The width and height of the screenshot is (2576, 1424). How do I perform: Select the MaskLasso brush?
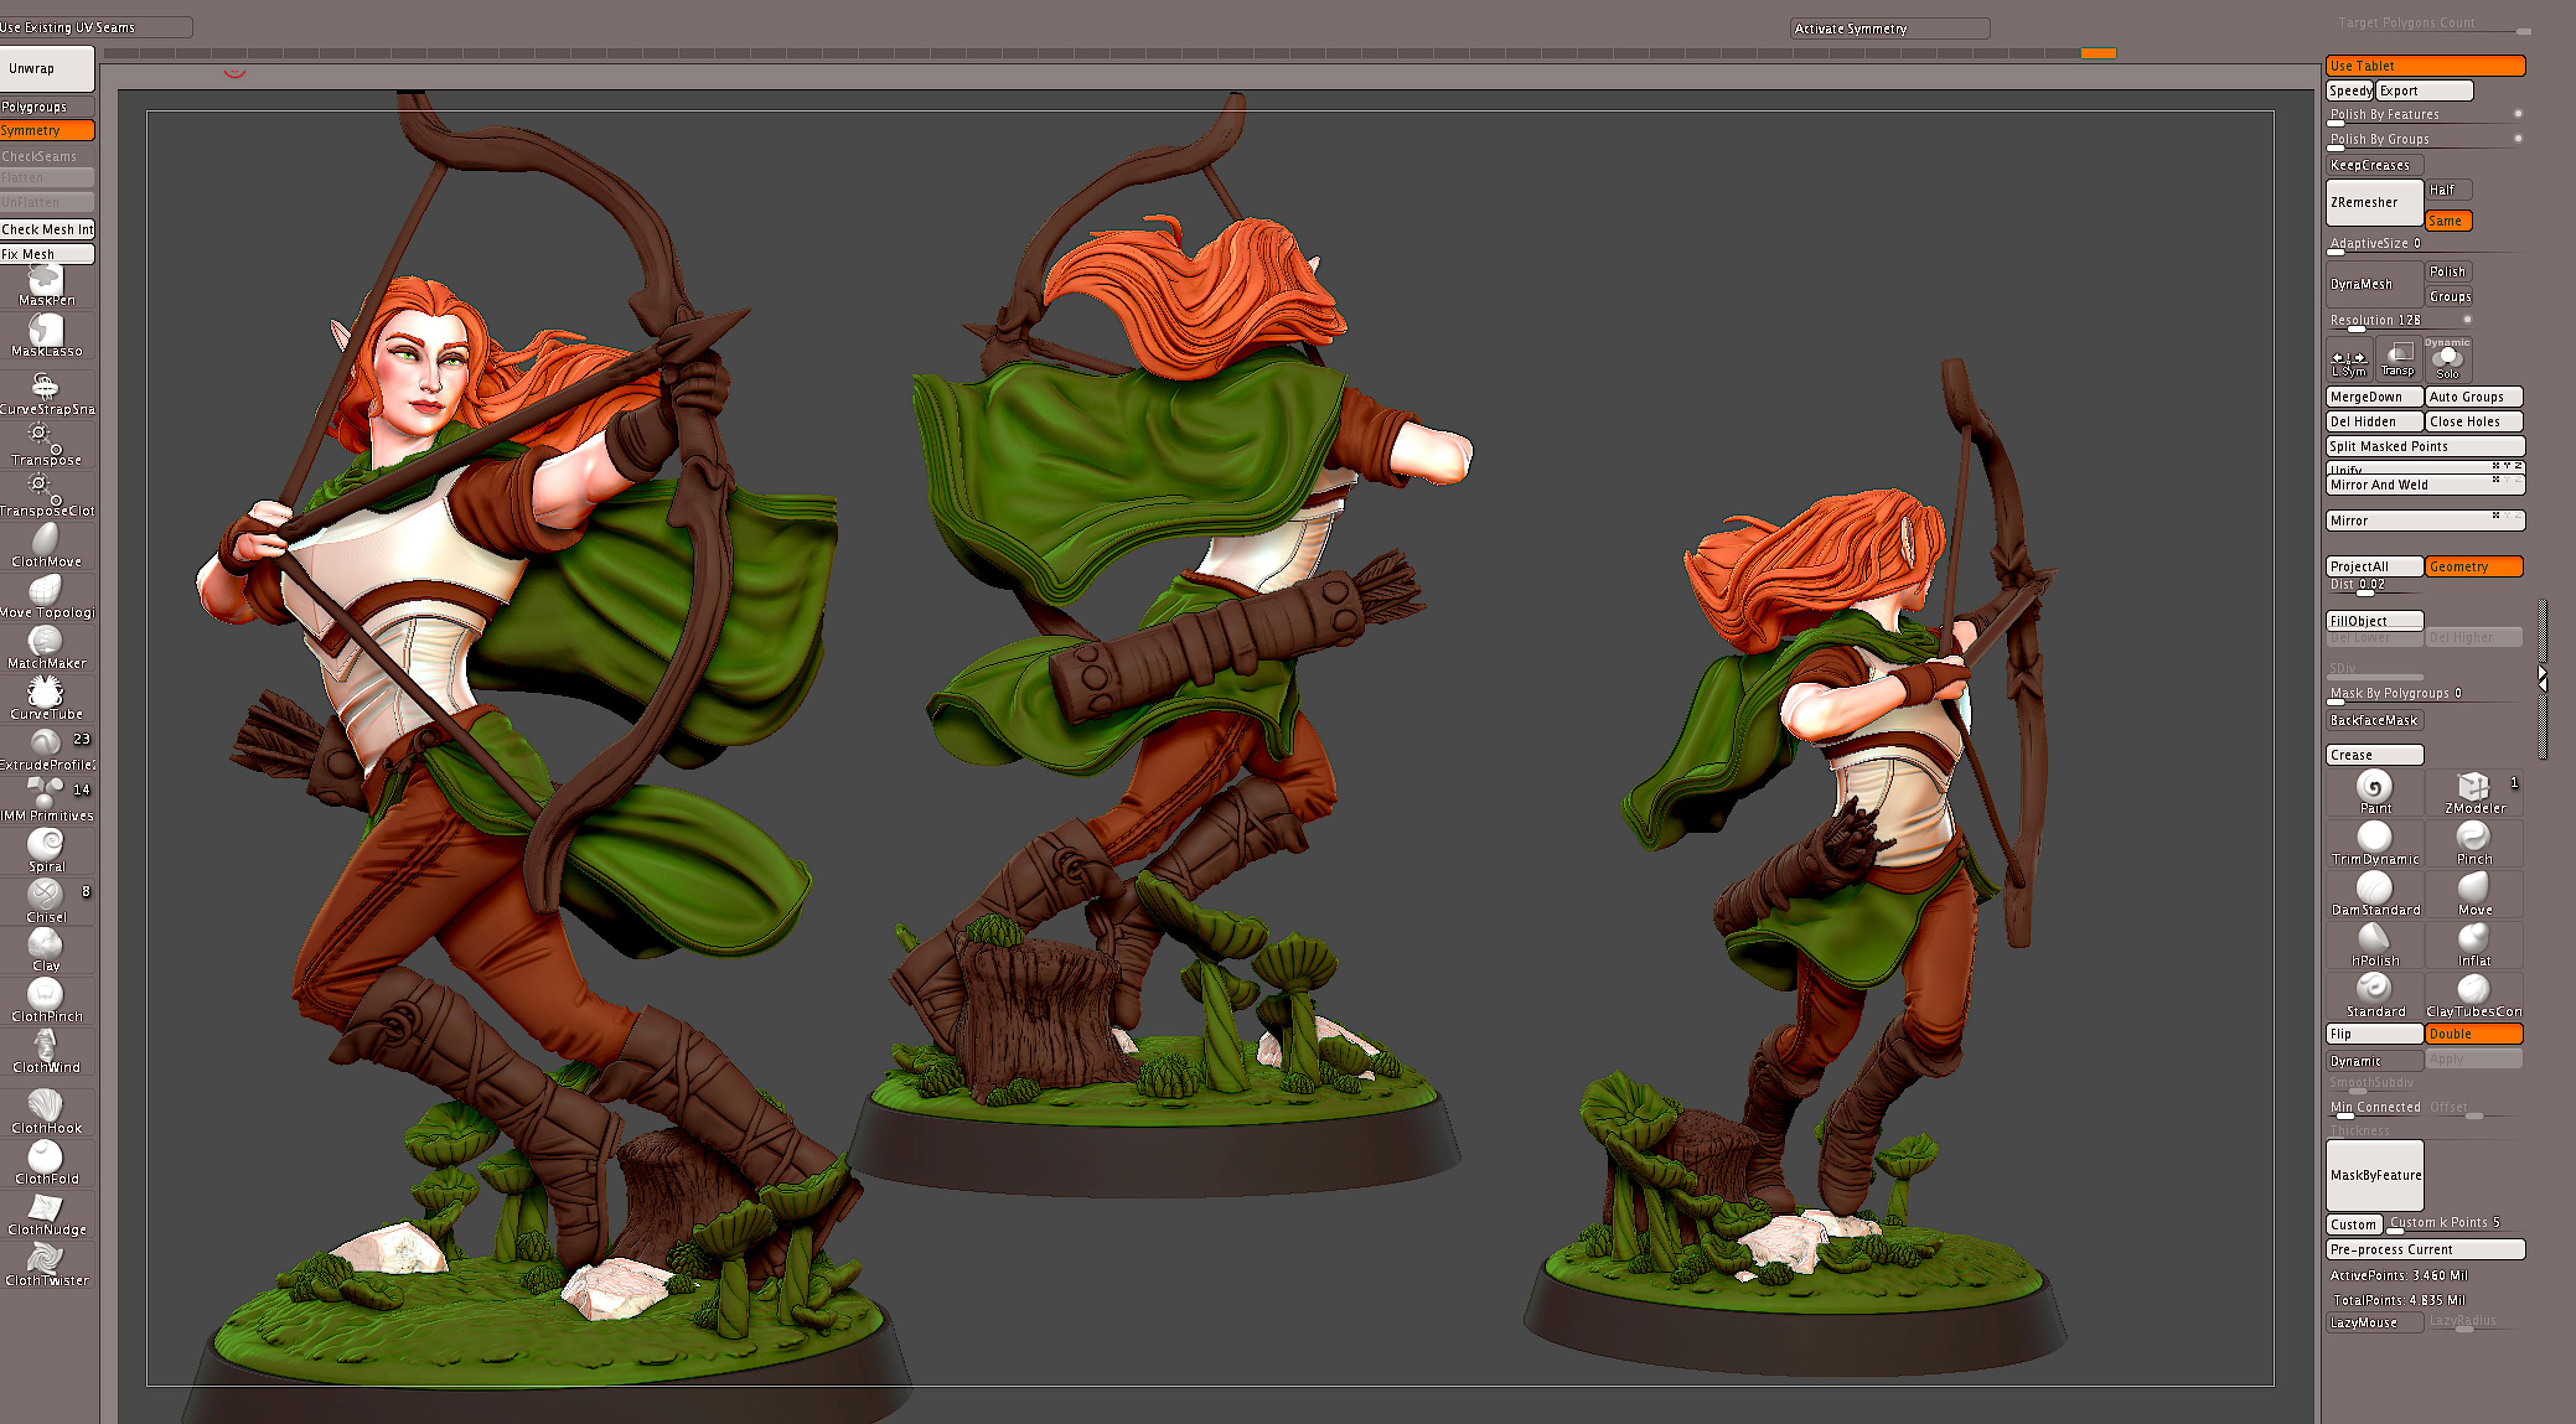pyautogui.click(x=46, y=334)
